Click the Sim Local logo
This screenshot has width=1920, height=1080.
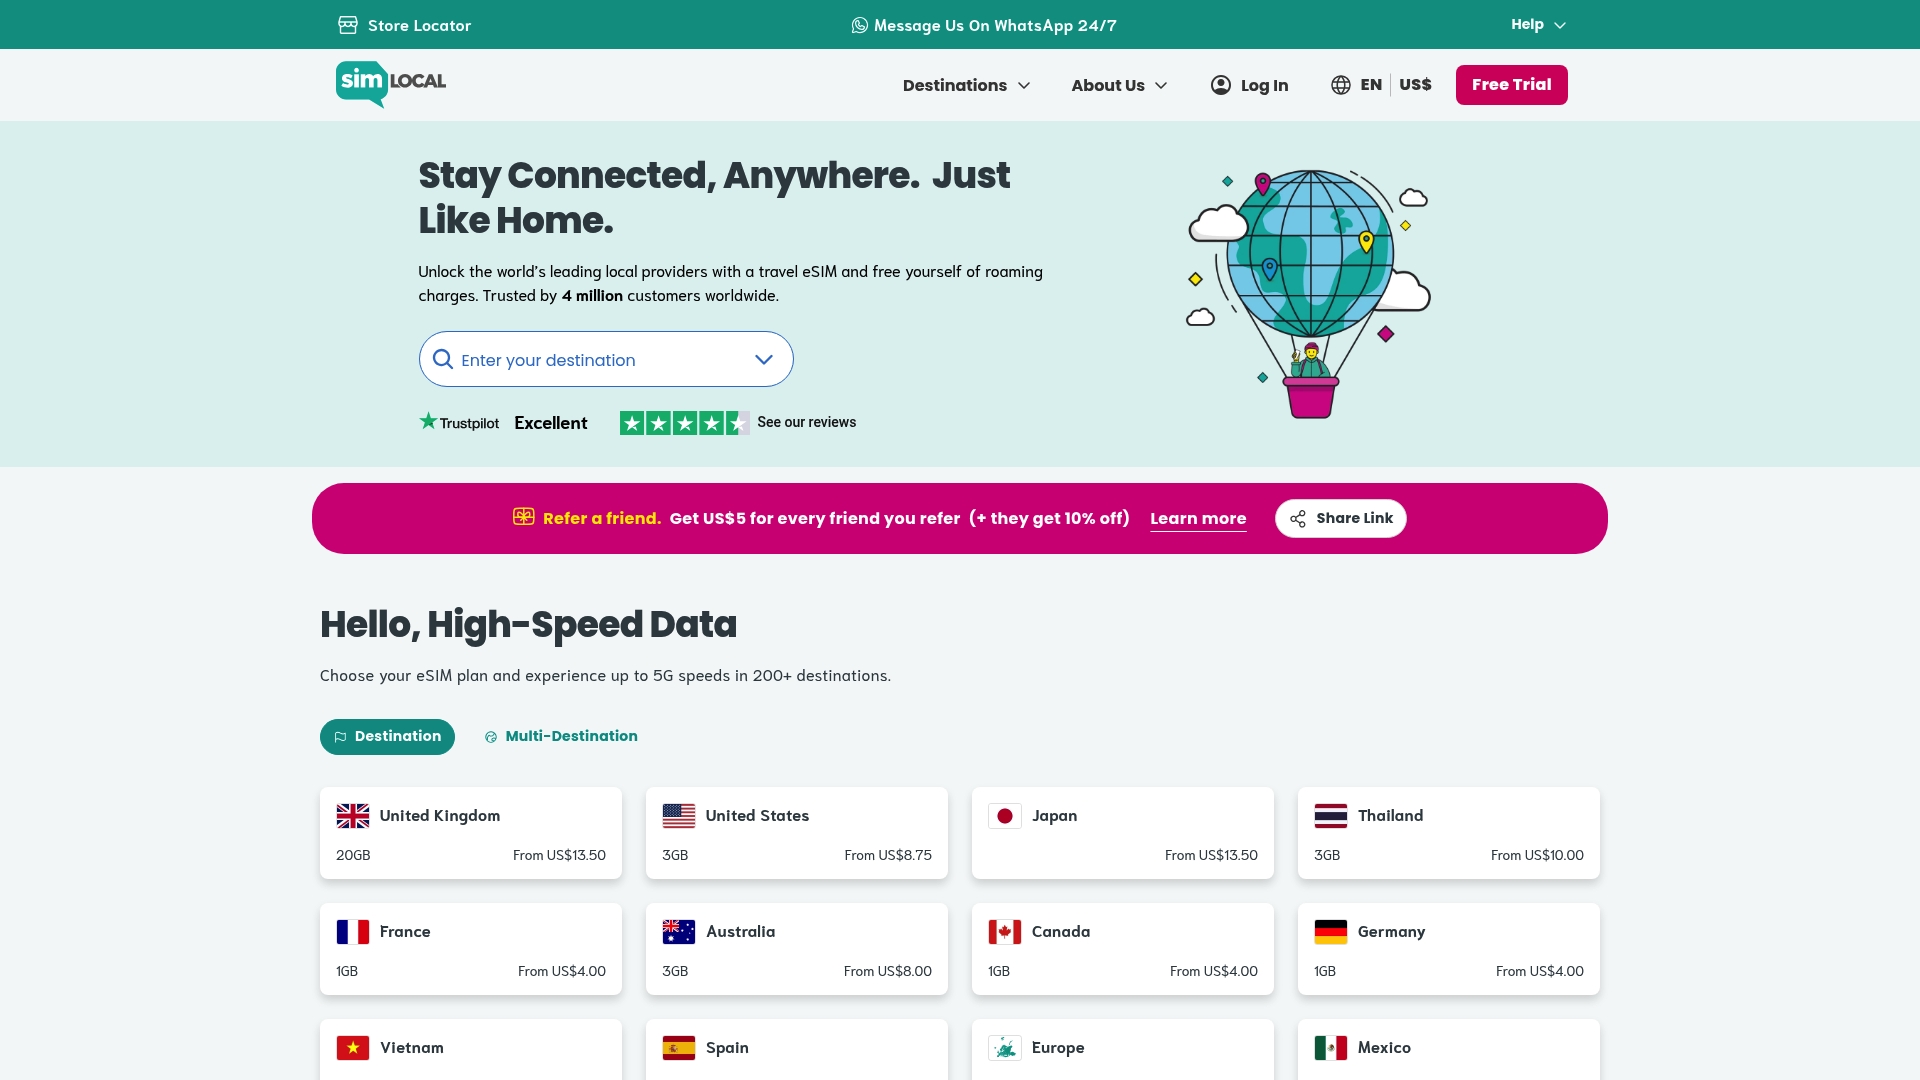point(389,84)
